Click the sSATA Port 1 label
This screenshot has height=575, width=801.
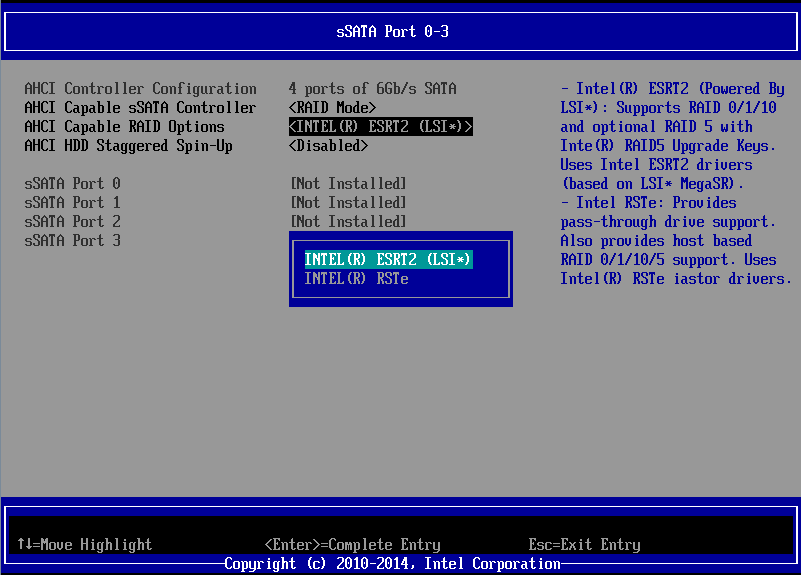(x=73, y=203)
